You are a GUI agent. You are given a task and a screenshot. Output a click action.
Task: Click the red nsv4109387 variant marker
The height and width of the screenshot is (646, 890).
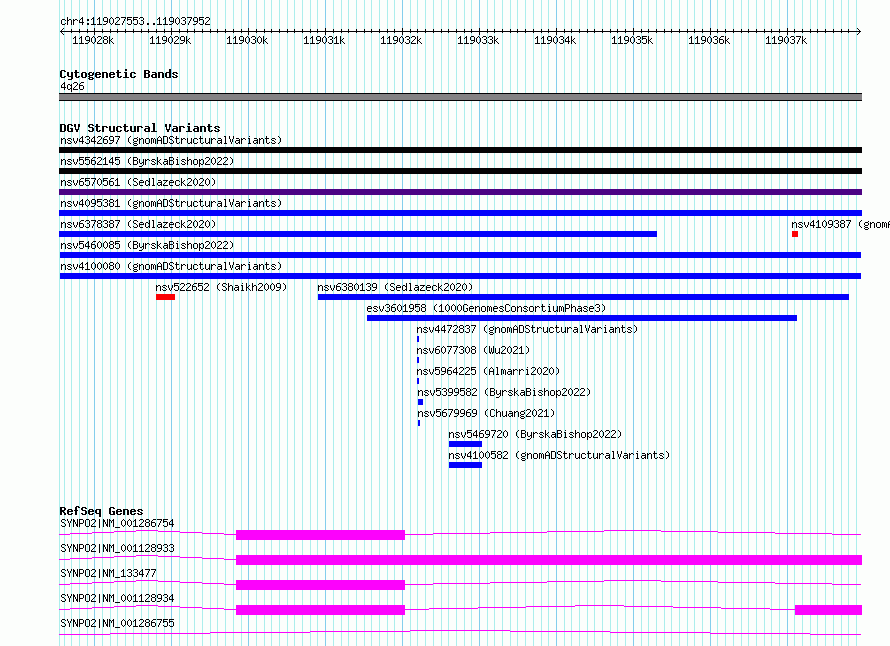tap(795, 234)
